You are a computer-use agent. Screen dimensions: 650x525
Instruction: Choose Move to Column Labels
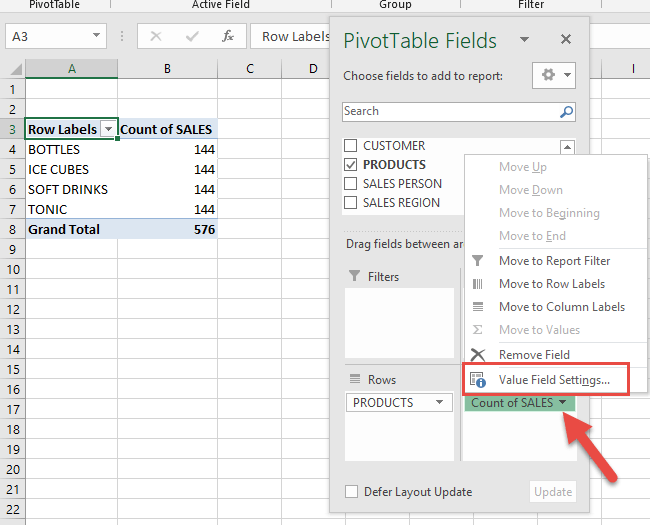[x=555, y=307]
